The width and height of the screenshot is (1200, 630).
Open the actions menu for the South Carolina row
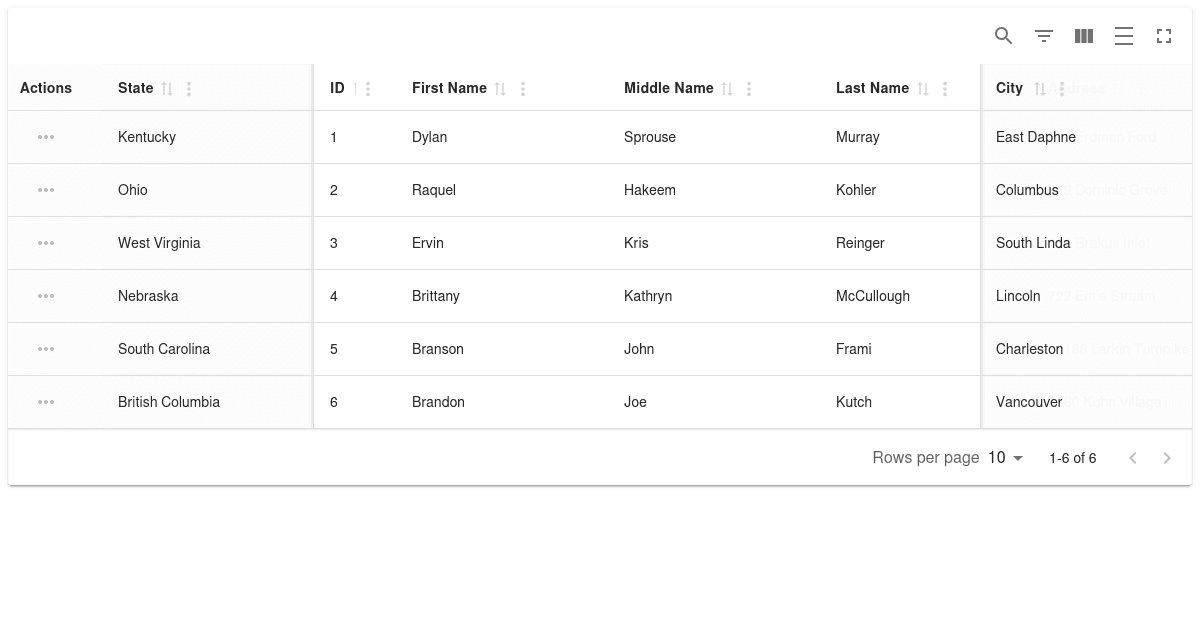46,349
